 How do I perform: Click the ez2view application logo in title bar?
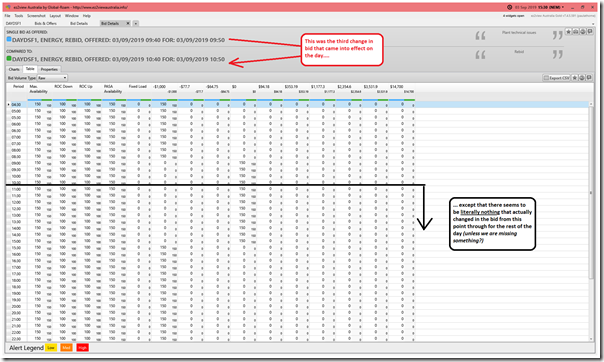coord(8,7)
